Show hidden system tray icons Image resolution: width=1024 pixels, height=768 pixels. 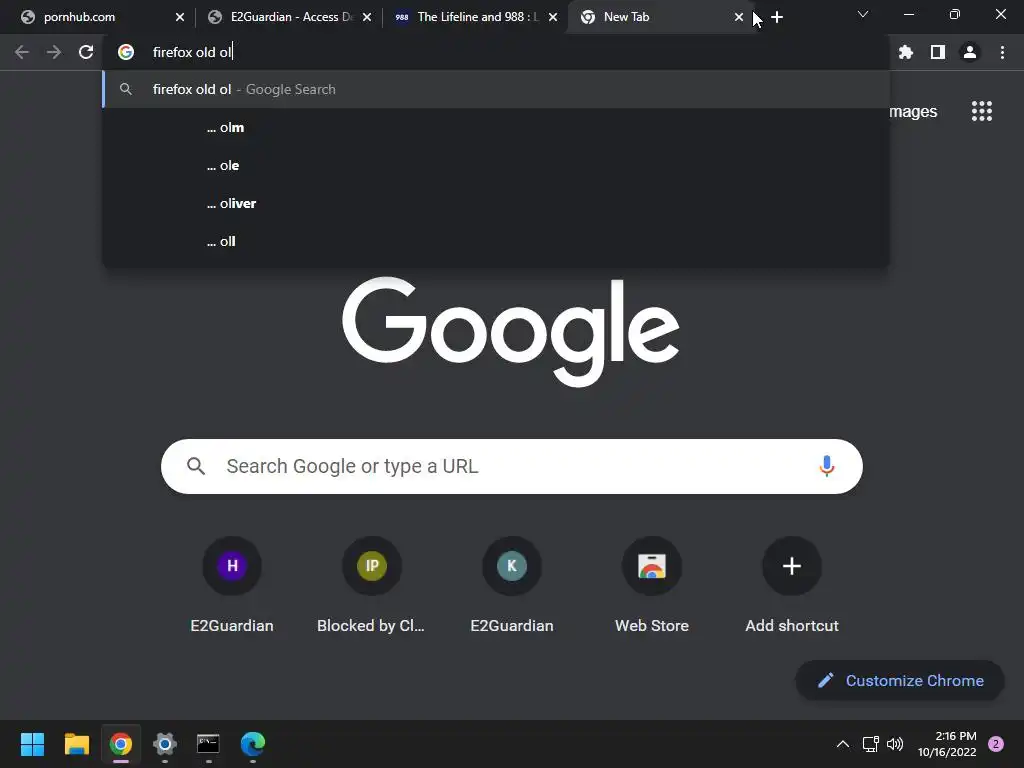(843, 744)
